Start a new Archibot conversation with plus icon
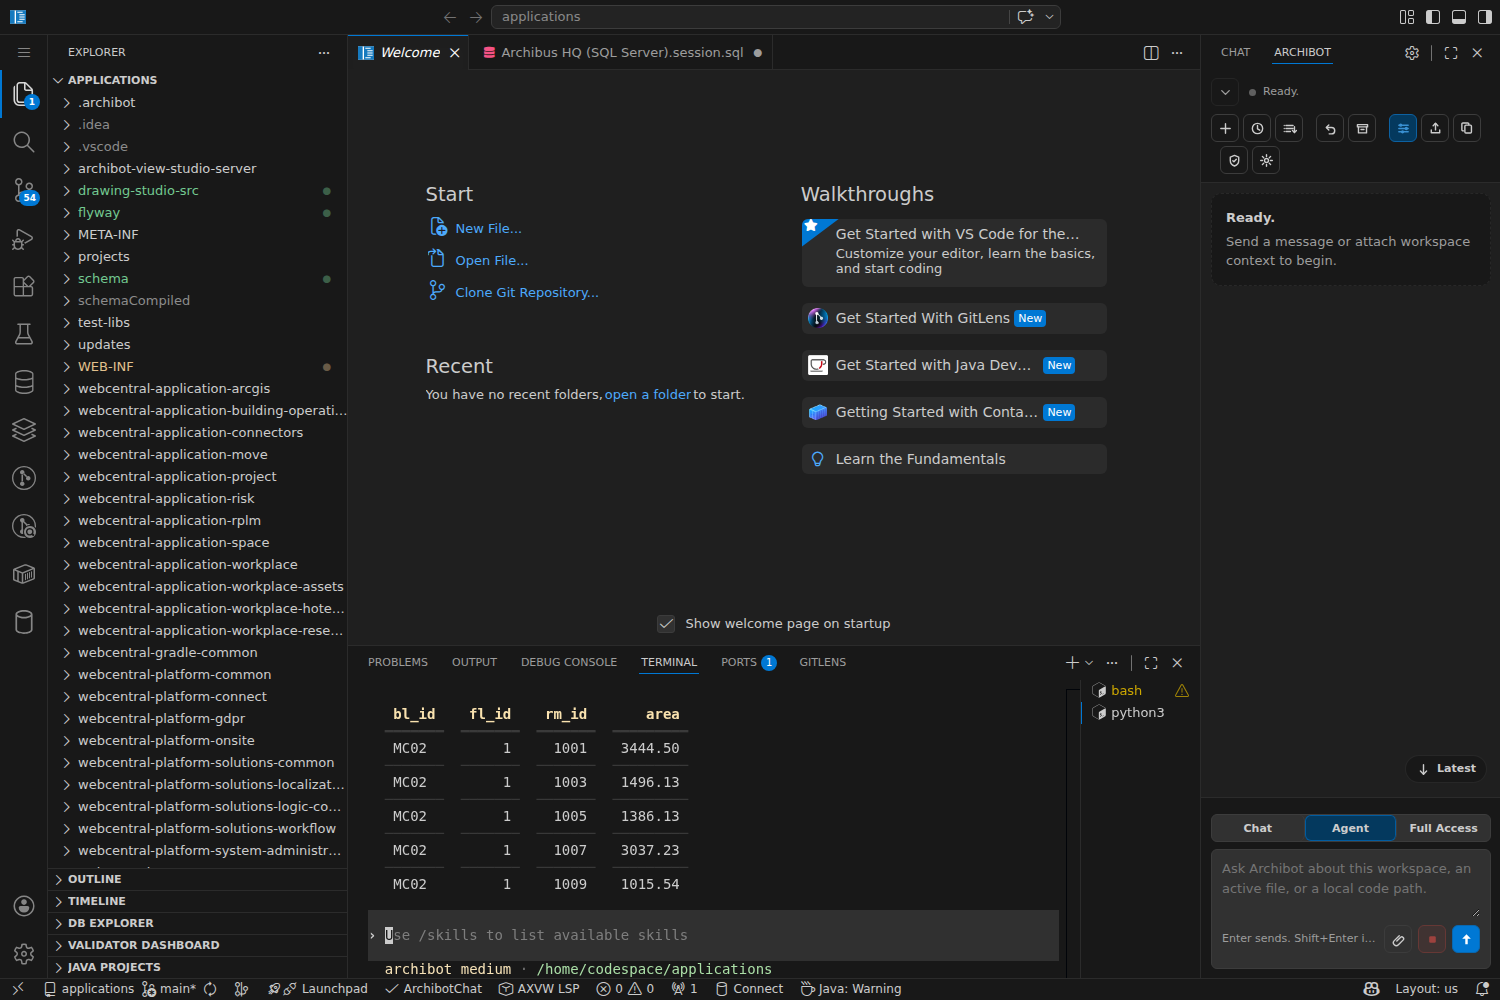Viewport: 1500px width, 1000px height. point(1225,128)
